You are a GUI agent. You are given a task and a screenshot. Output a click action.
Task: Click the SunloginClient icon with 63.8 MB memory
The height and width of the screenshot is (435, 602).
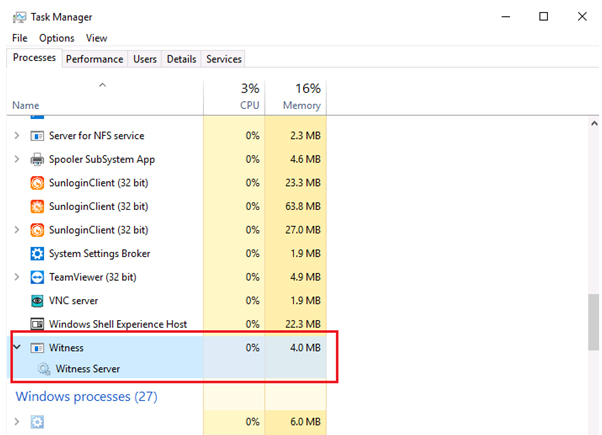point(37,207)
